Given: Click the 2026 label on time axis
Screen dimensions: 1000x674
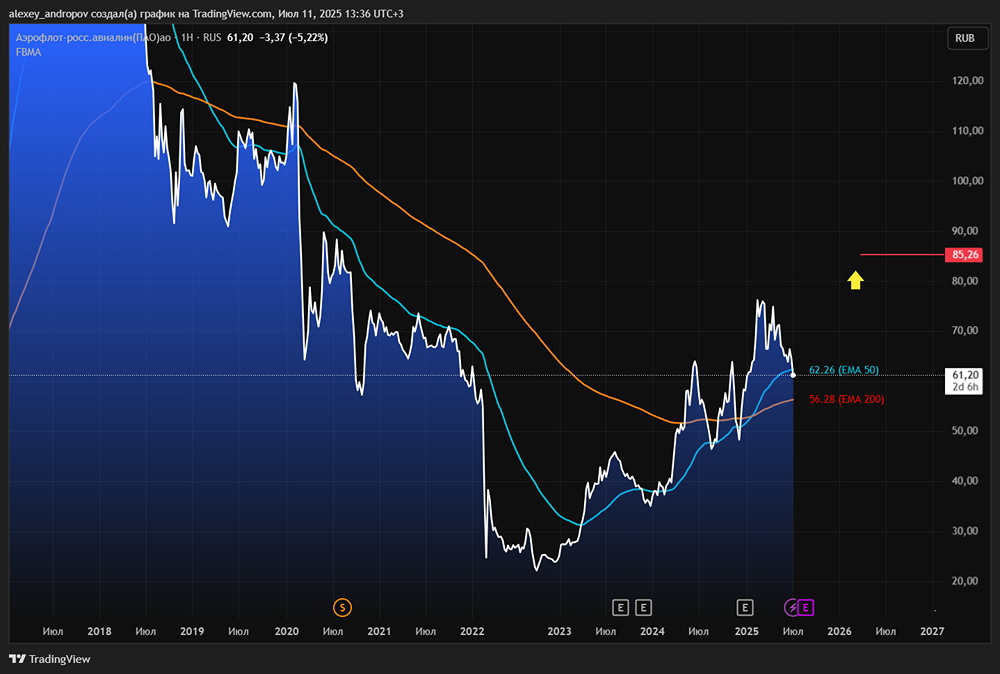Looking at the screenshot, I should pos(839,631).
